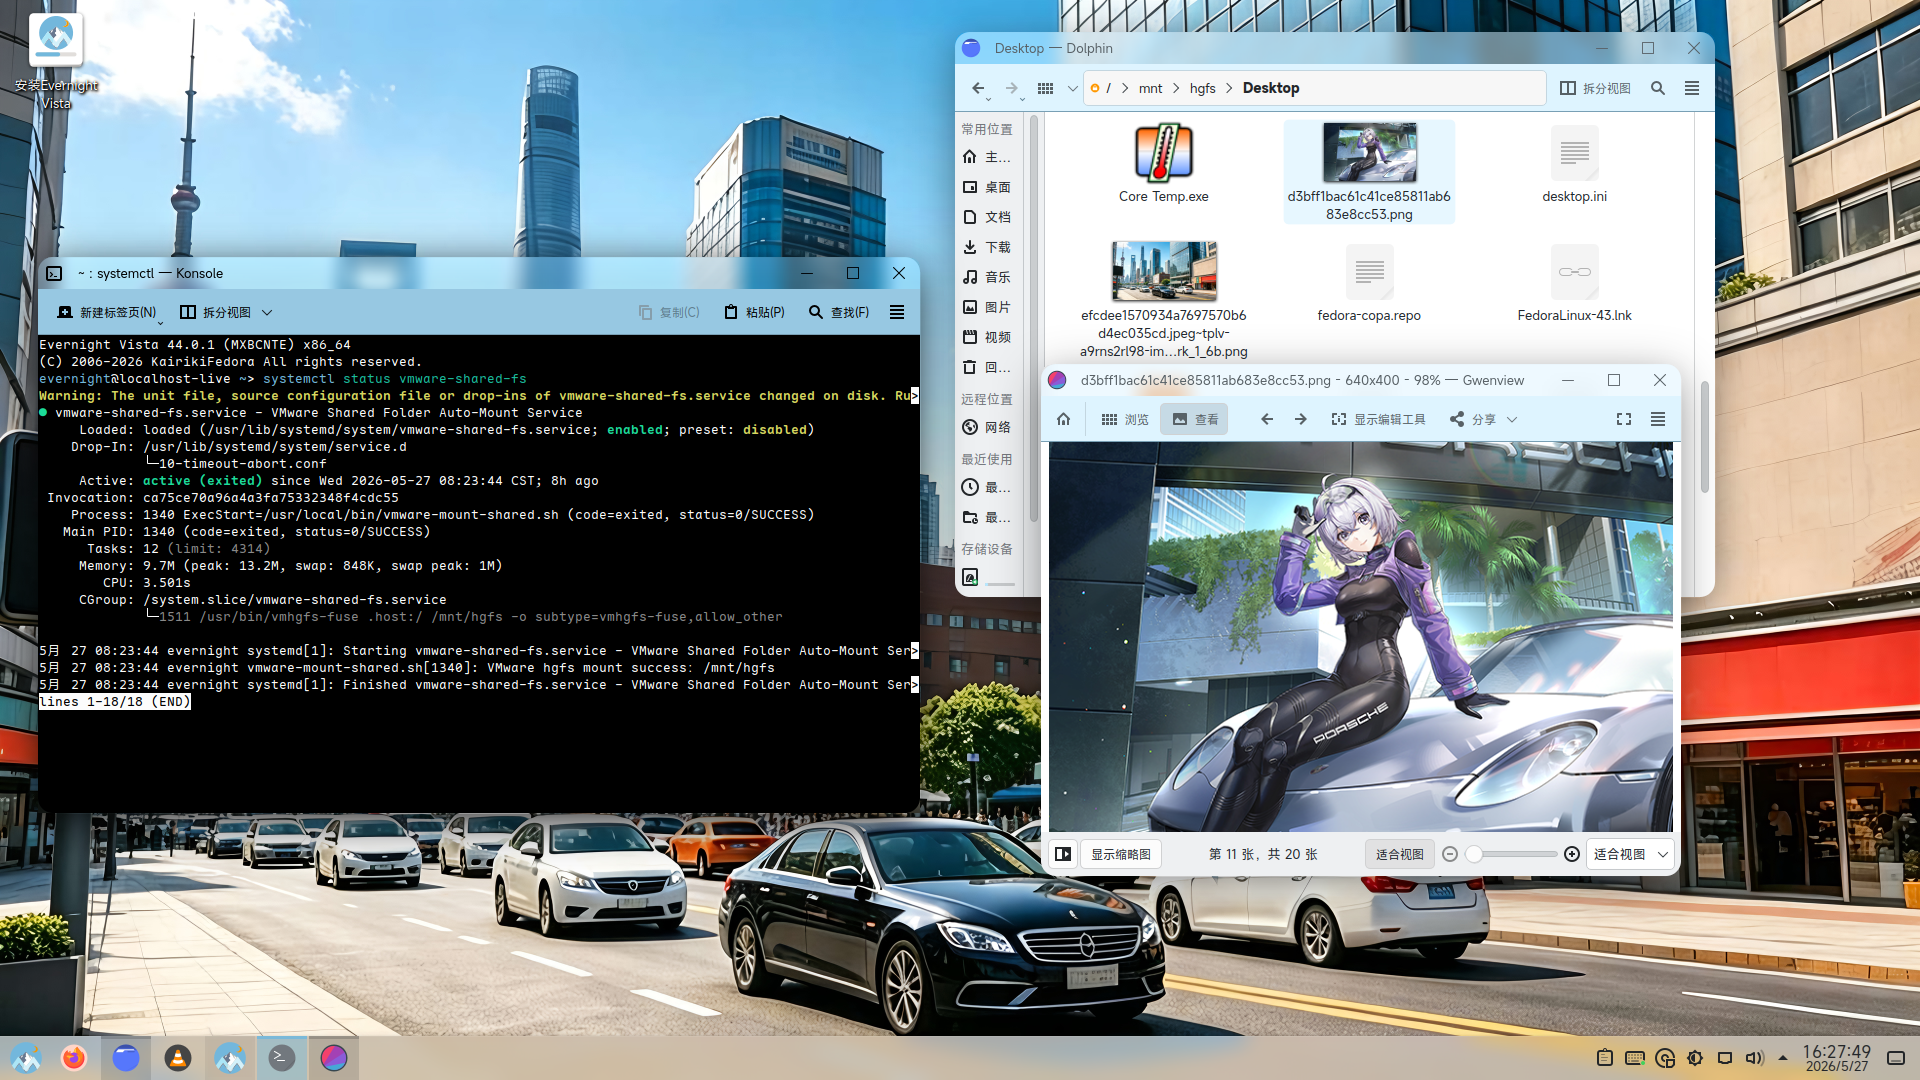Viewport: 1920px width, 1080px height.
Task: Go forward in Dolphin file manager
Action: tap(1012, 88)
